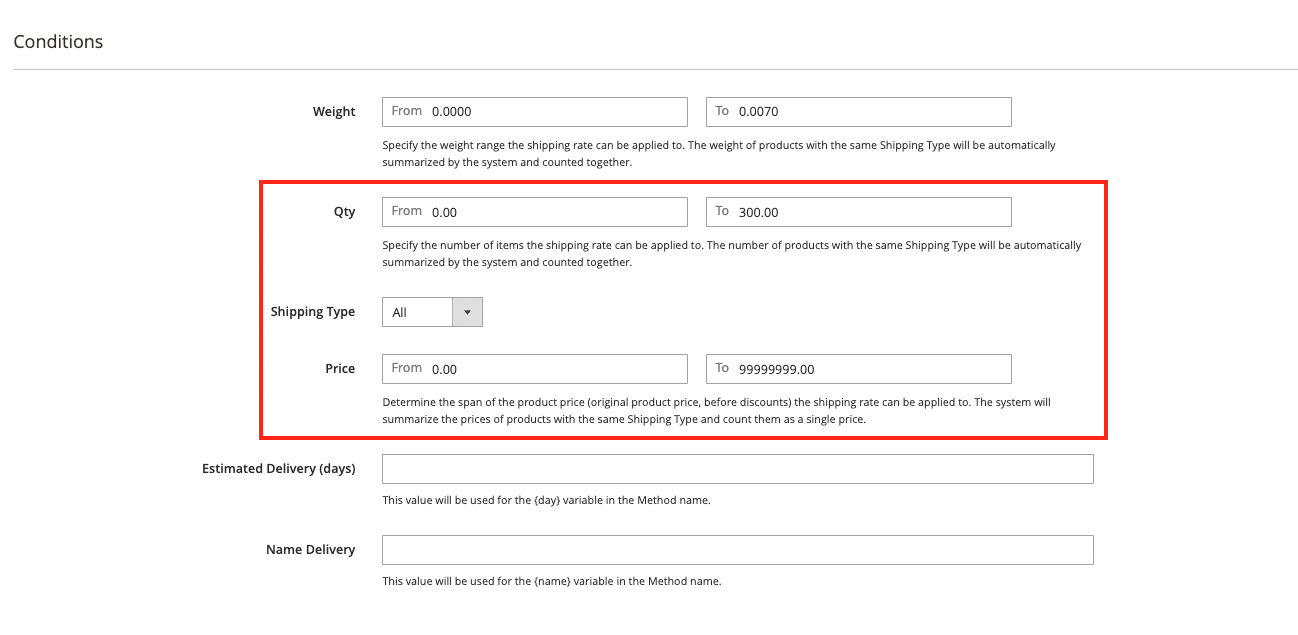Screen dimensions: 1298x635
Task: Click the Weight To input field
Action: [859, 111]
